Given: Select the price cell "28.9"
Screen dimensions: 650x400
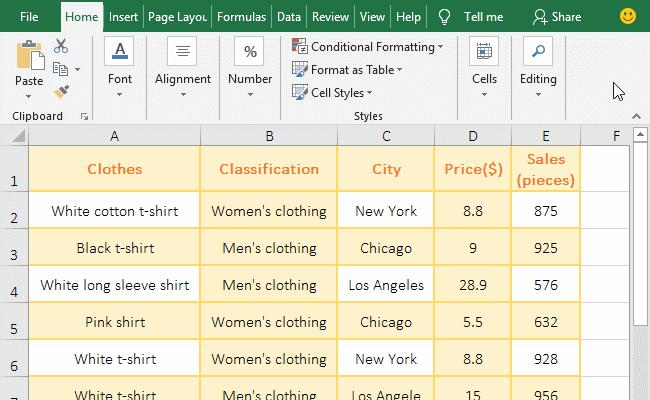Looking at the screenshot, I should pos(473,285).
